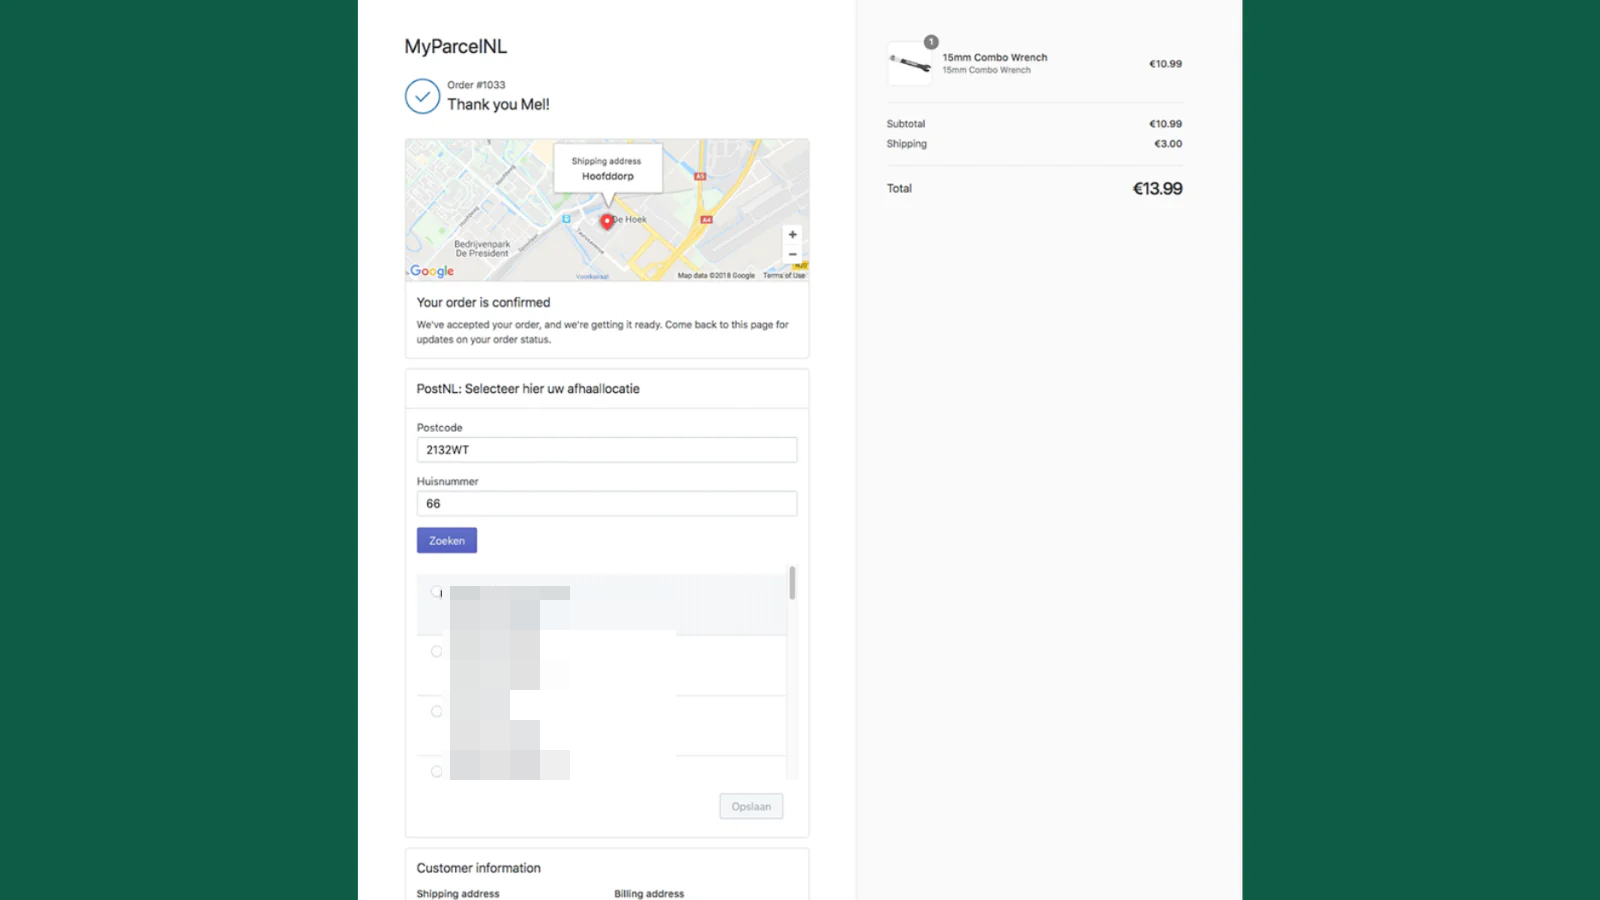The height and width of the screenshot is (900, 1600).
Task: Click the Postcode input field
Action: (606, 449)
